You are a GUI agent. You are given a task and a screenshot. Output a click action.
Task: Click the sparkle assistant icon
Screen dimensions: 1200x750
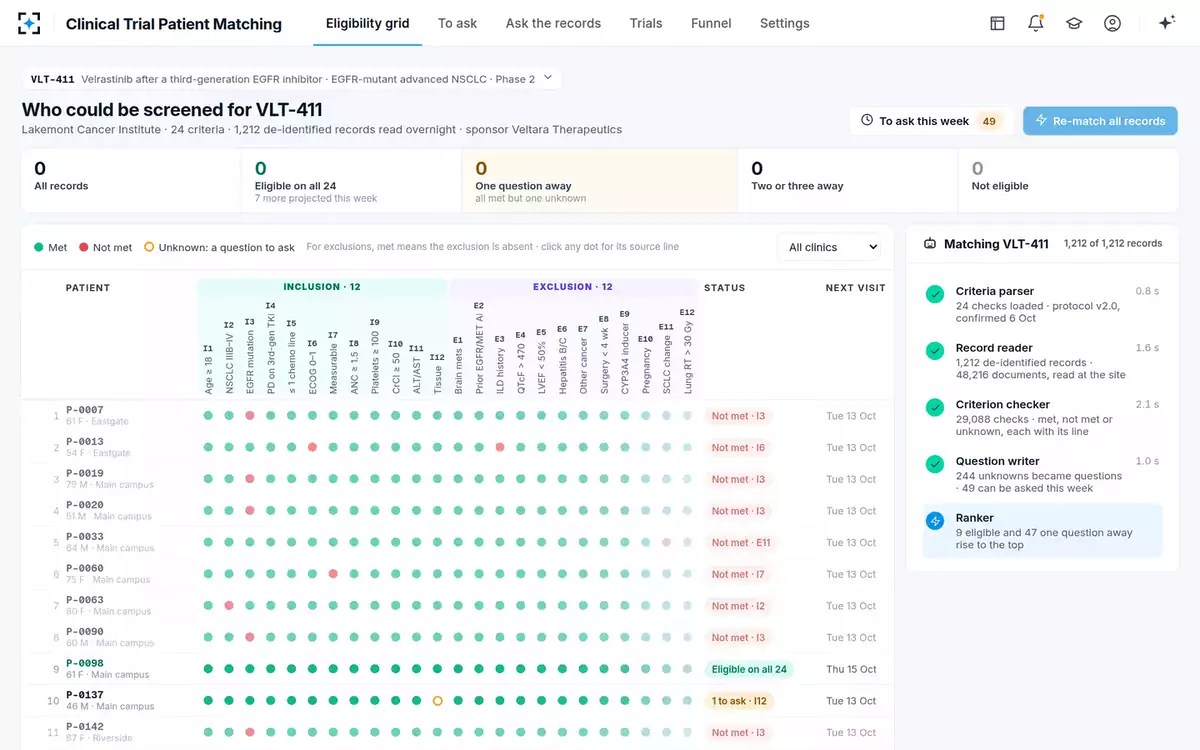pos(1166,23)
